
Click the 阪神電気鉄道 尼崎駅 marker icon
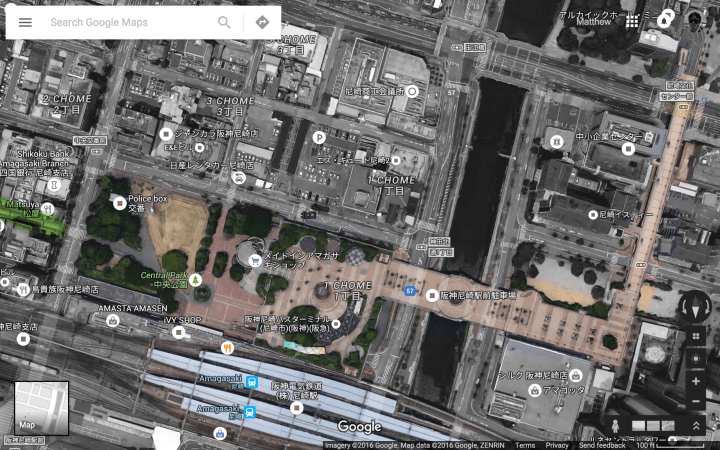297,407
